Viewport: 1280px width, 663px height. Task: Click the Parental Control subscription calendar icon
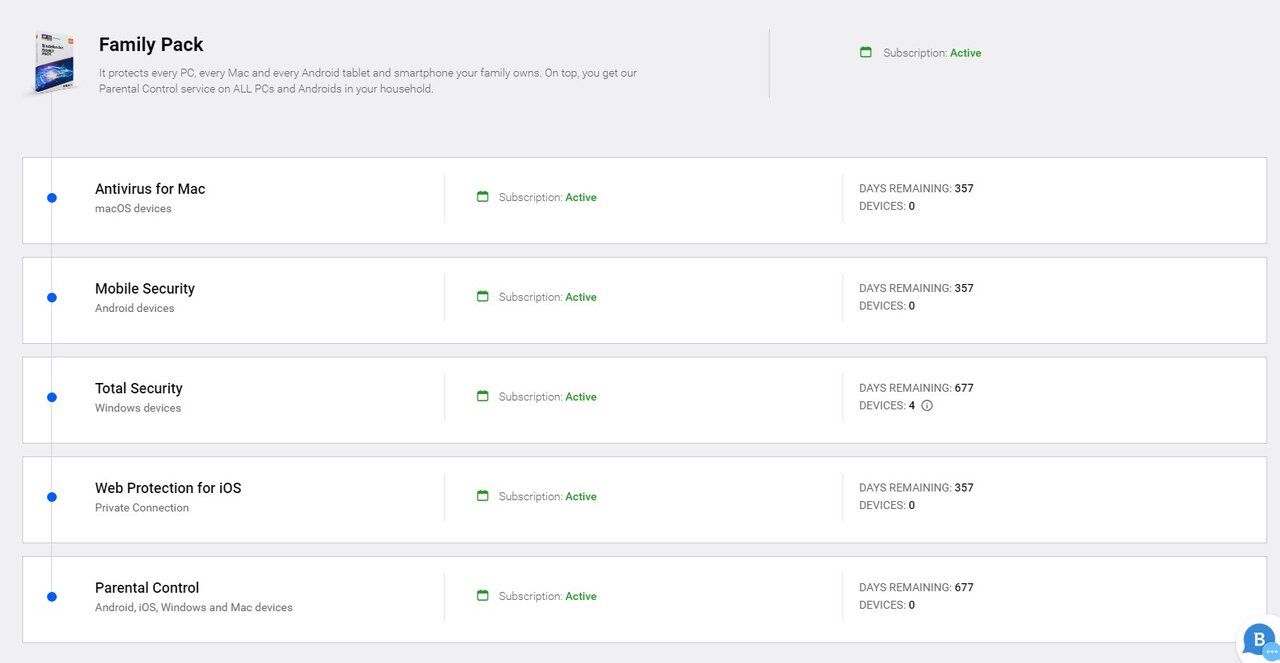pos(483,596)
